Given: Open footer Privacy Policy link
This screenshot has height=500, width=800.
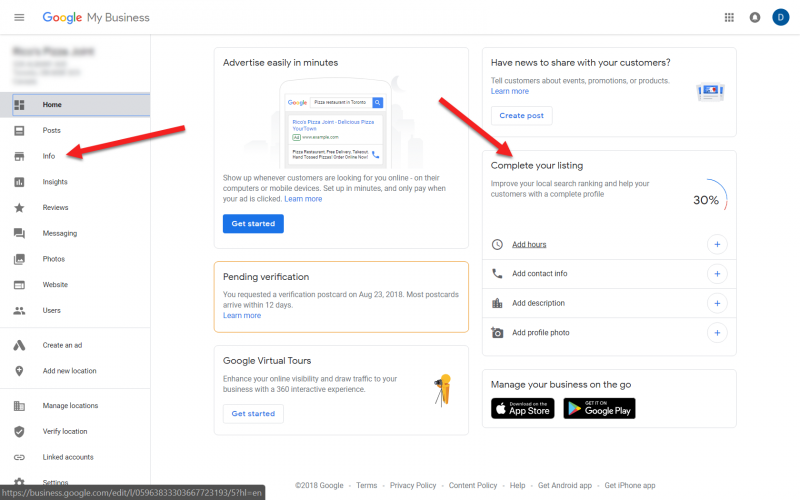Looking at the screenshot, I should coord(413,485).
